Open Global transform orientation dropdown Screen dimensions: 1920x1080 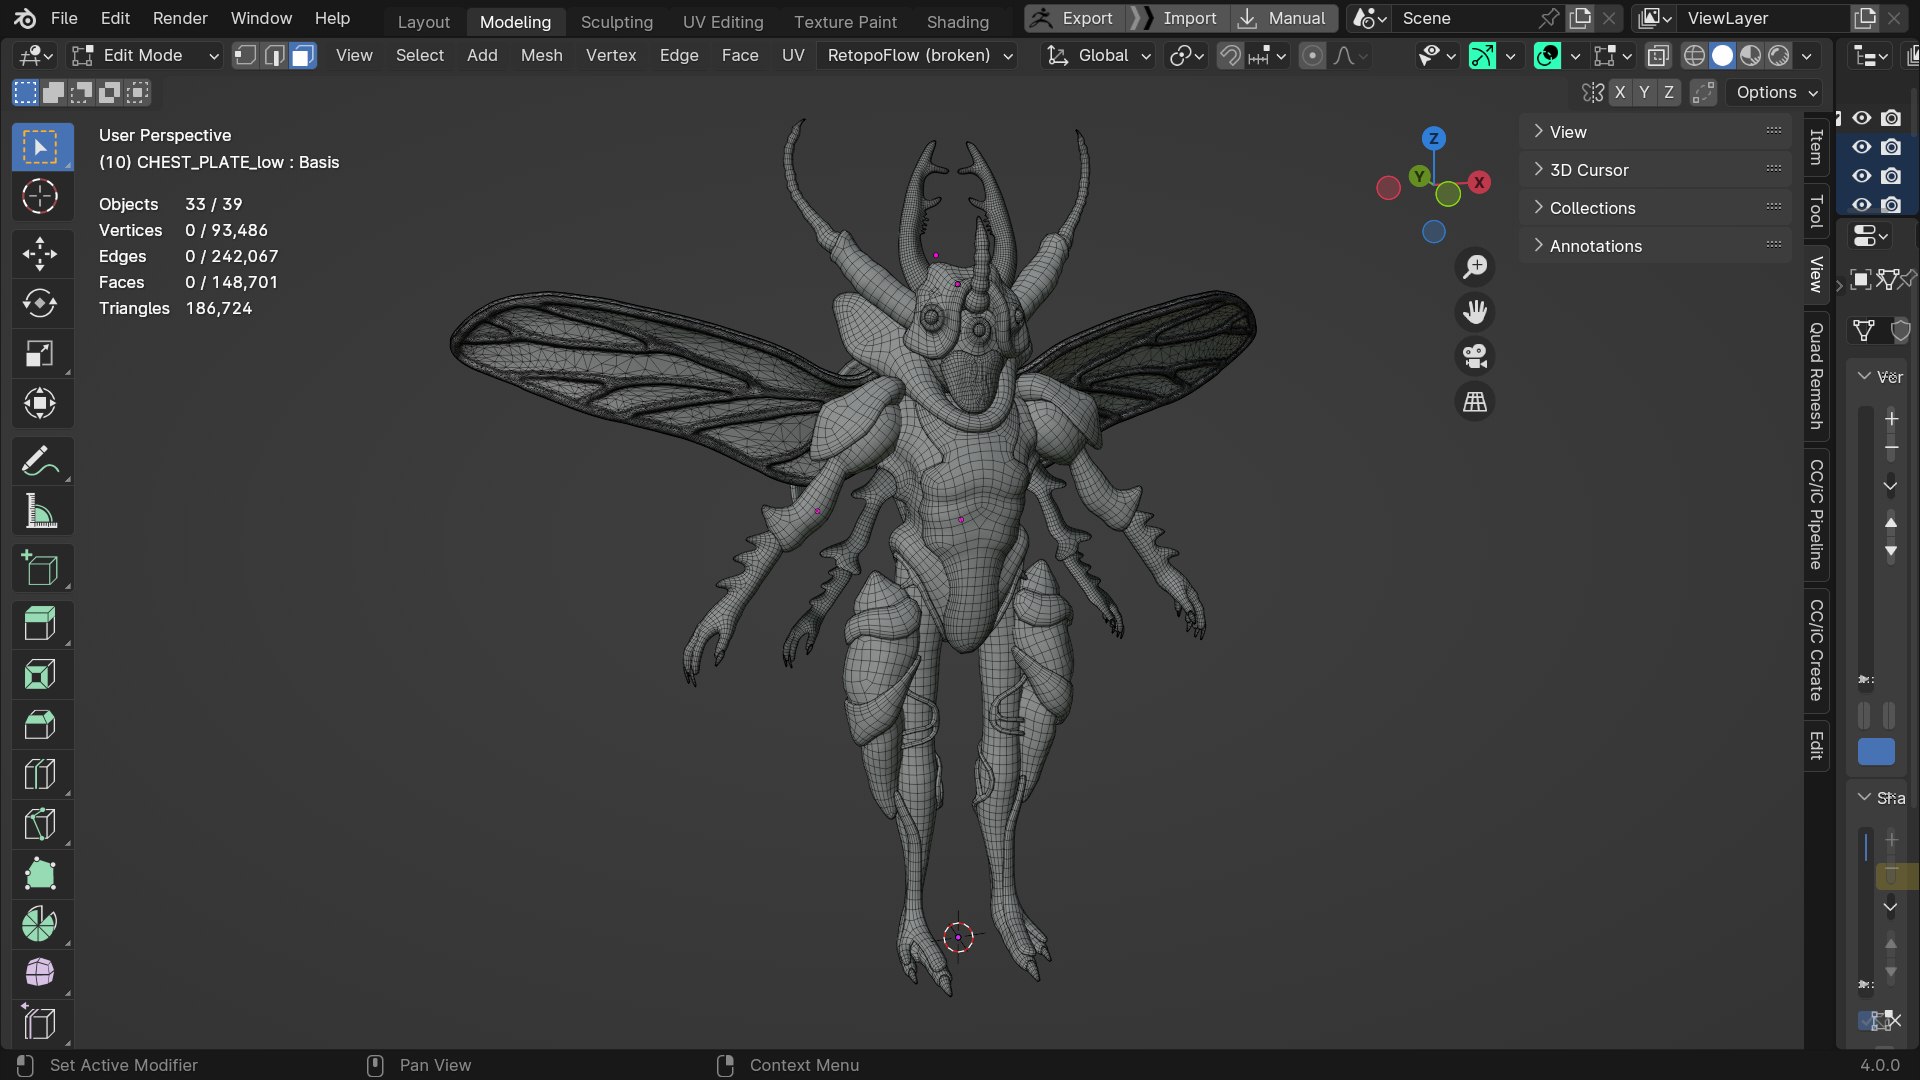pyautogui.click(x=1099, y=56)
